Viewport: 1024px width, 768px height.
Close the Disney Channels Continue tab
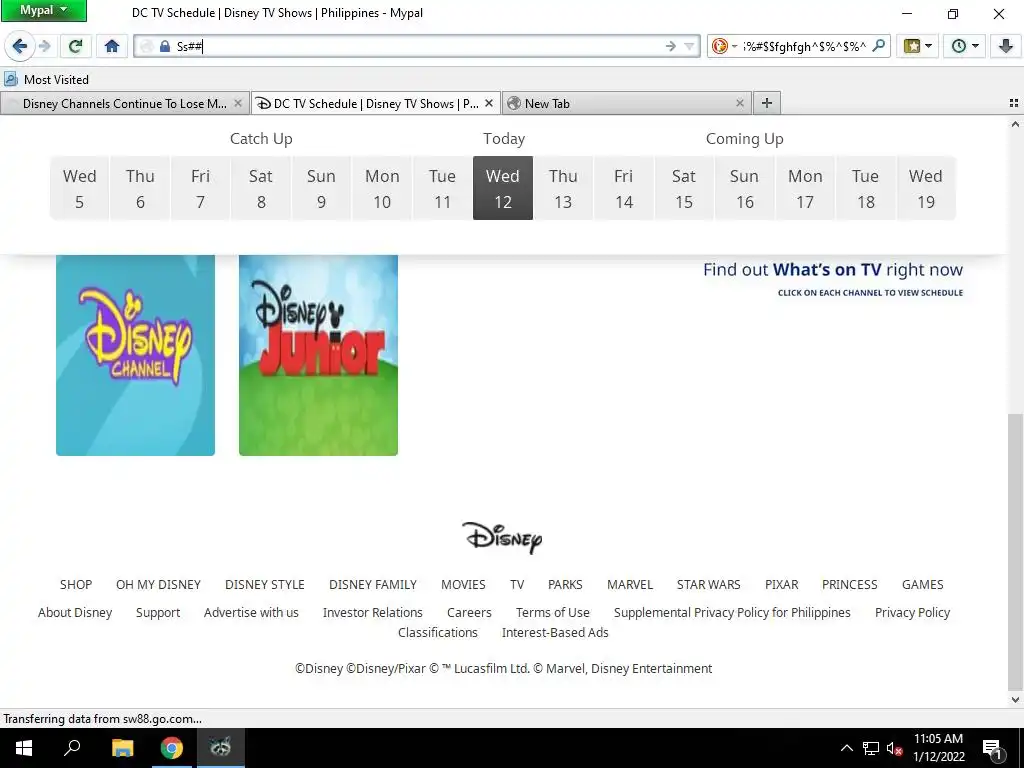point(238,103)
